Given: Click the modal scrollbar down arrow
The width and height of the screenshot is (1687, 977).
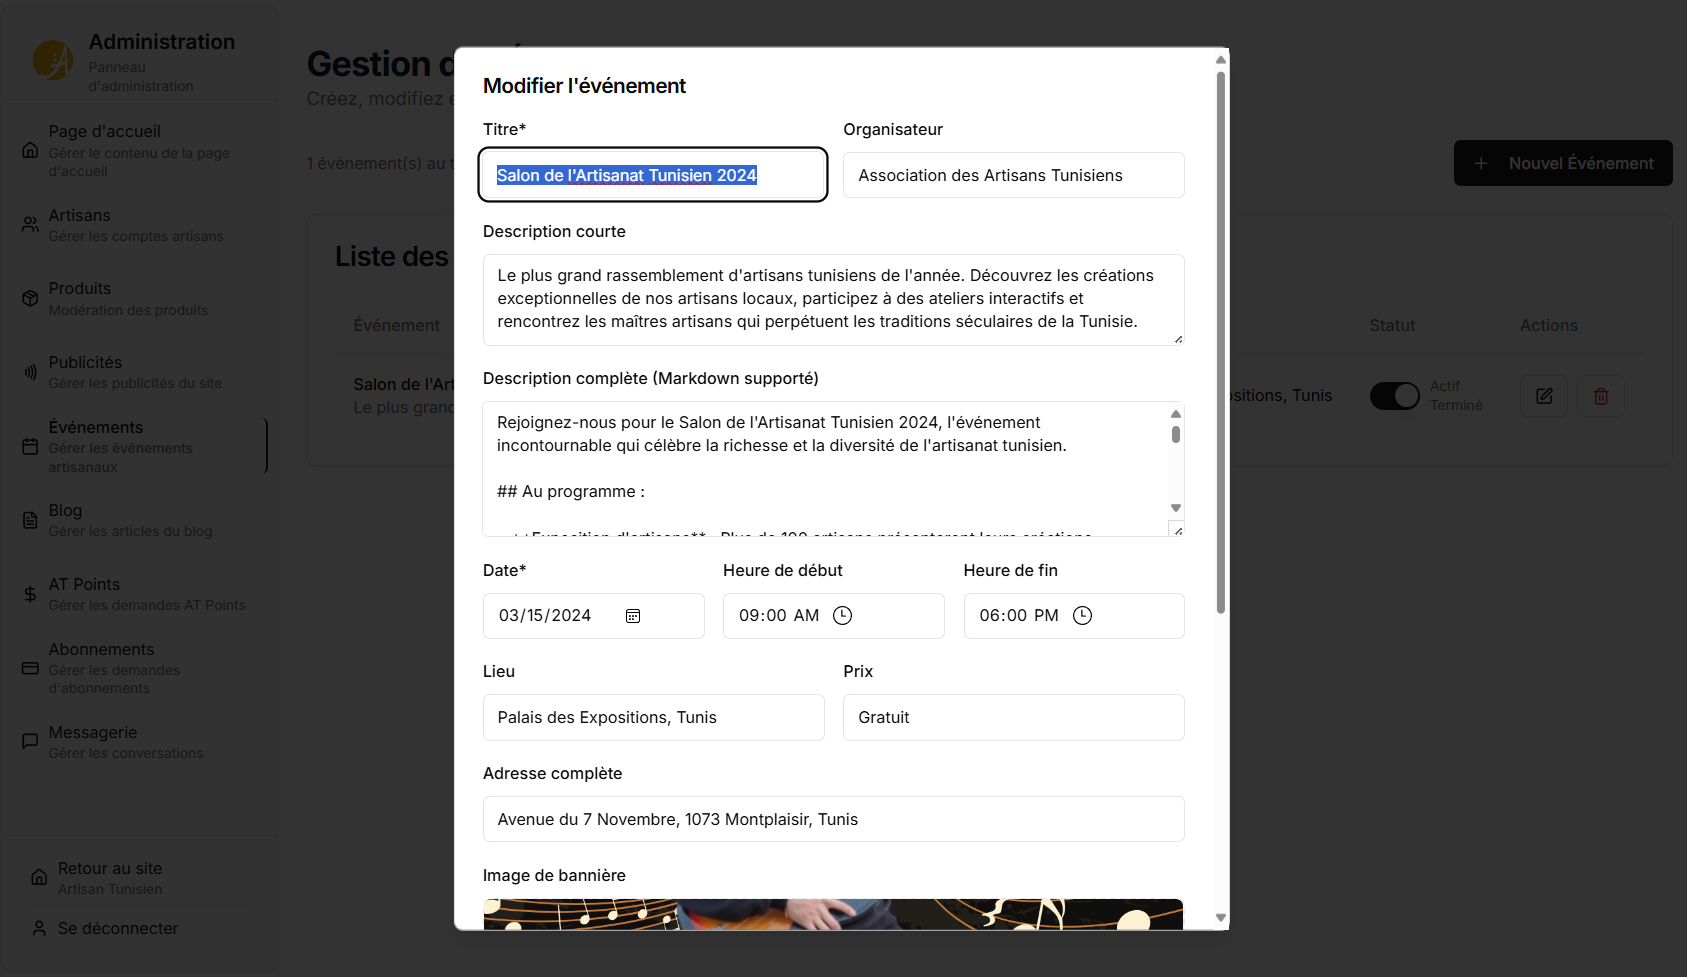Looking at the screenshot, I should [x=1220, y=917].
